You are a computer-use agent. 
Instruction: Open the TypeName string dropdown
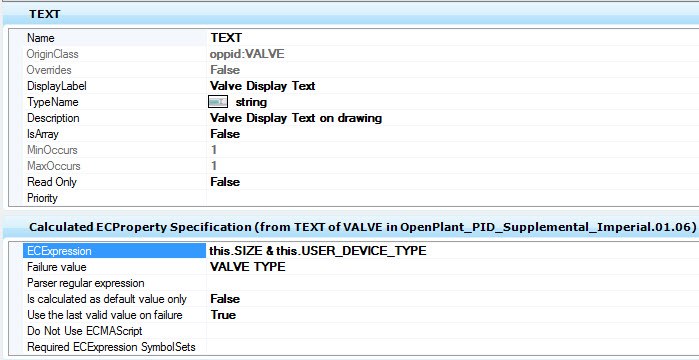(x=452, y=102)
